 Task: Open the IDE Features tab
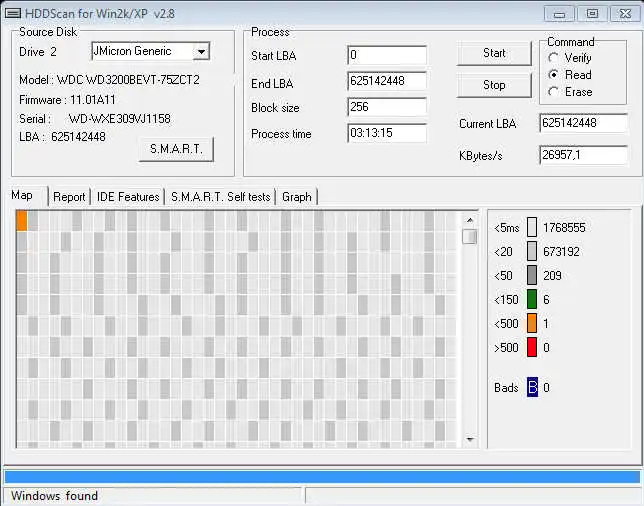[128, 197]
